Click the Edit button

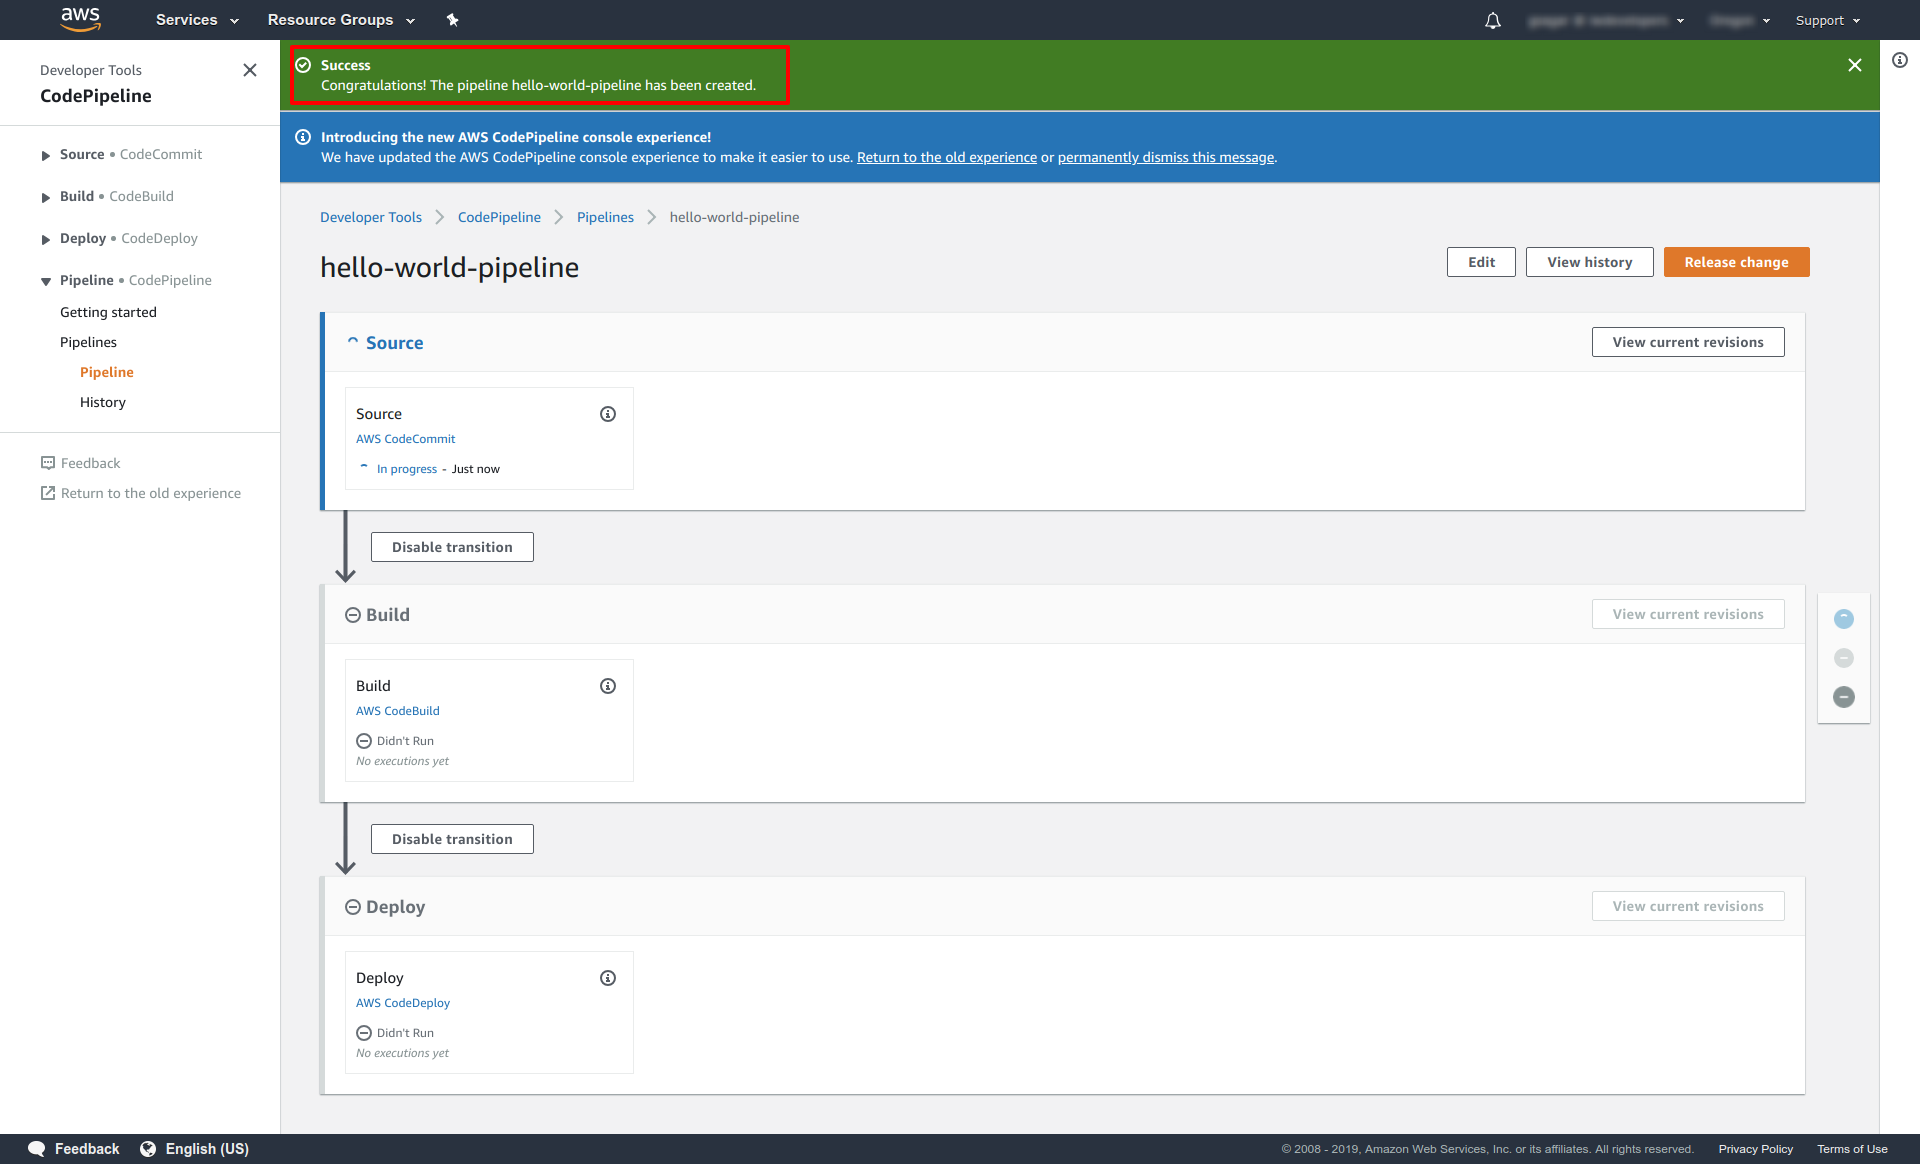pos(1481,262)
